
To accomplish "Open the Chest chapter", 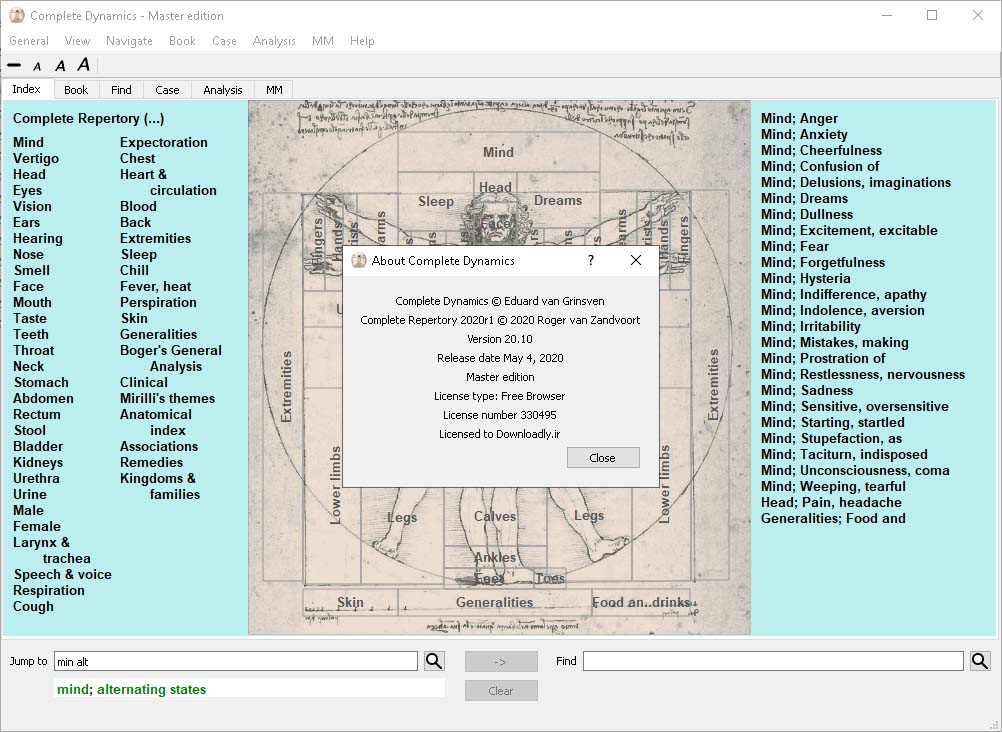I will (137, 159).
